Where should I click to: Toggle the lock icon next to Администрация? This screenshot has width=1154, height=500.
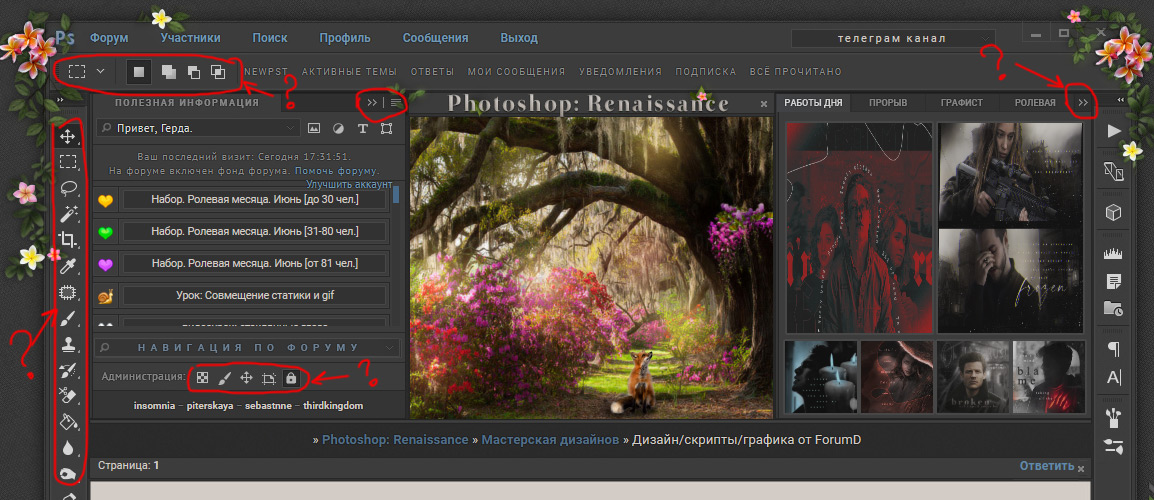point(291,378)
